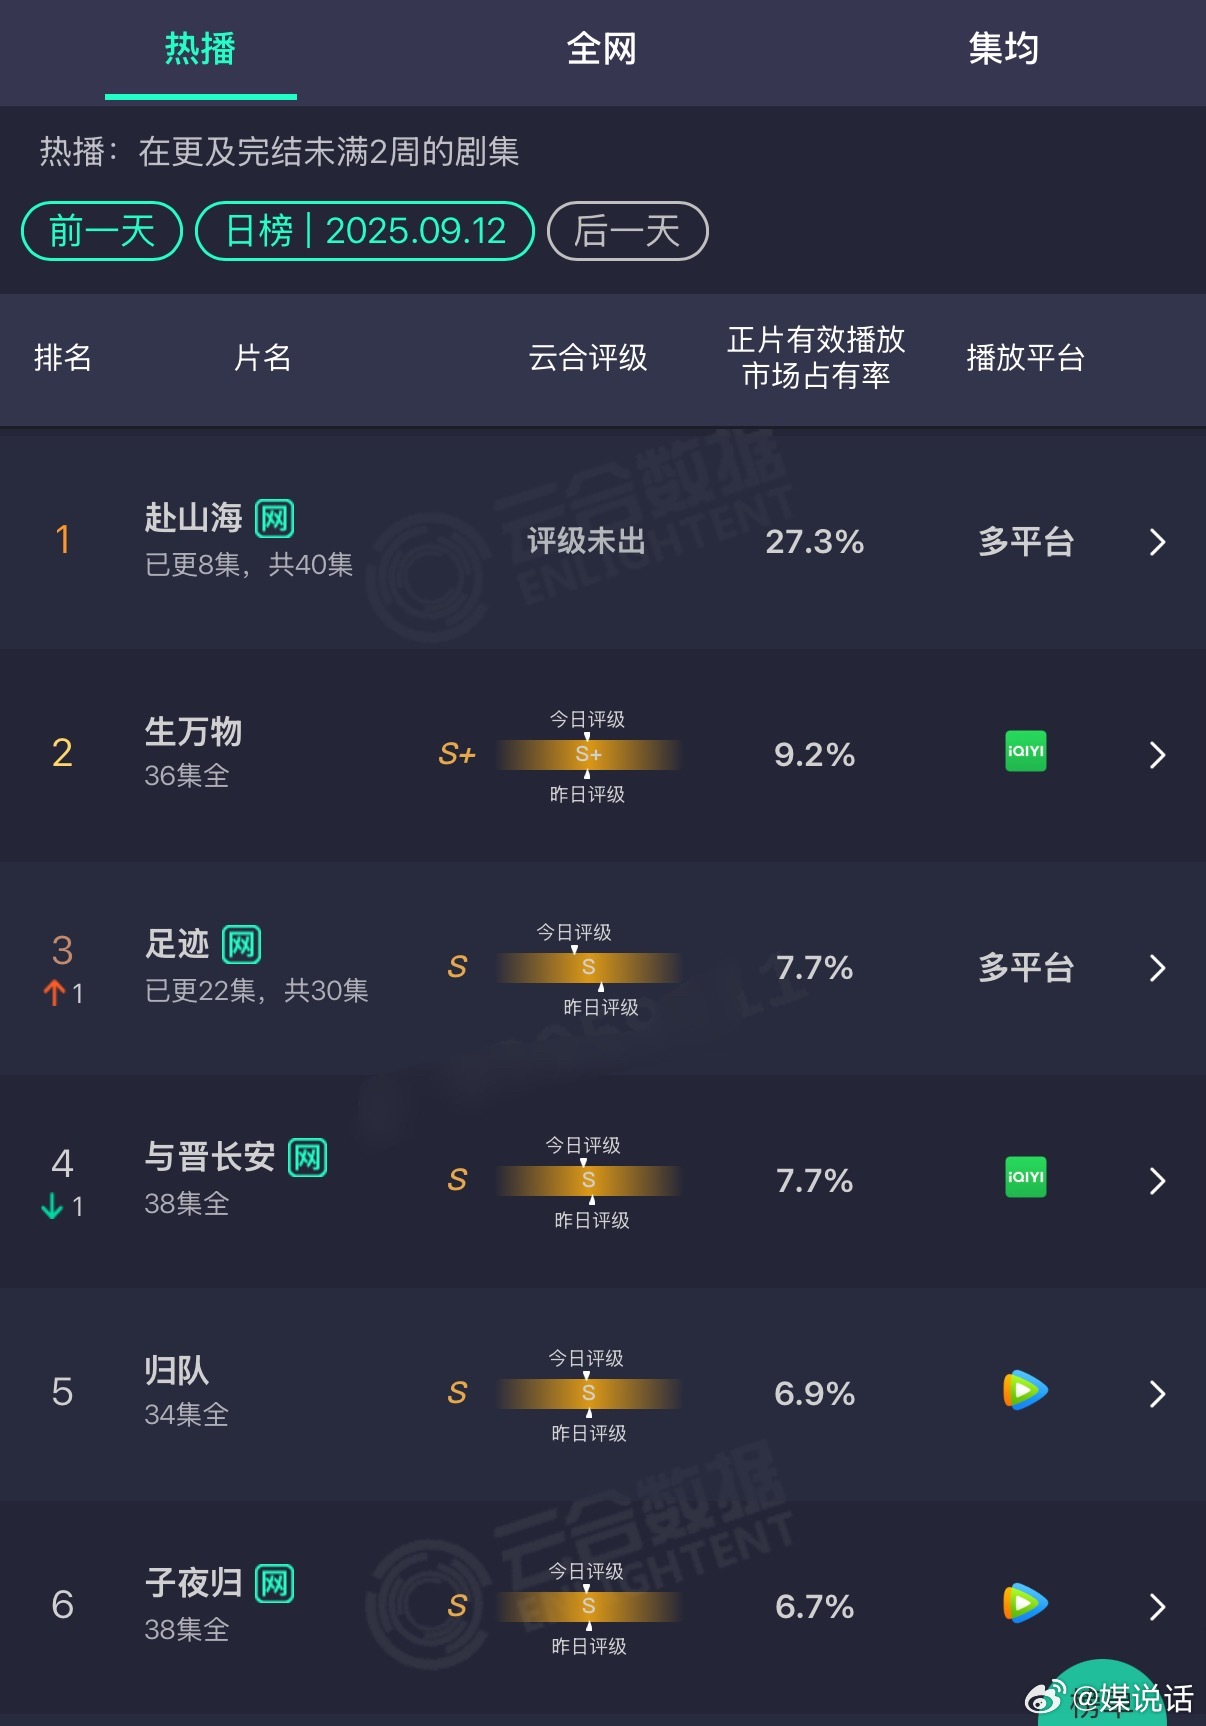1206x1726 pixels.
Task: Go to 前一天 previous day
Action: pos(102,231)
